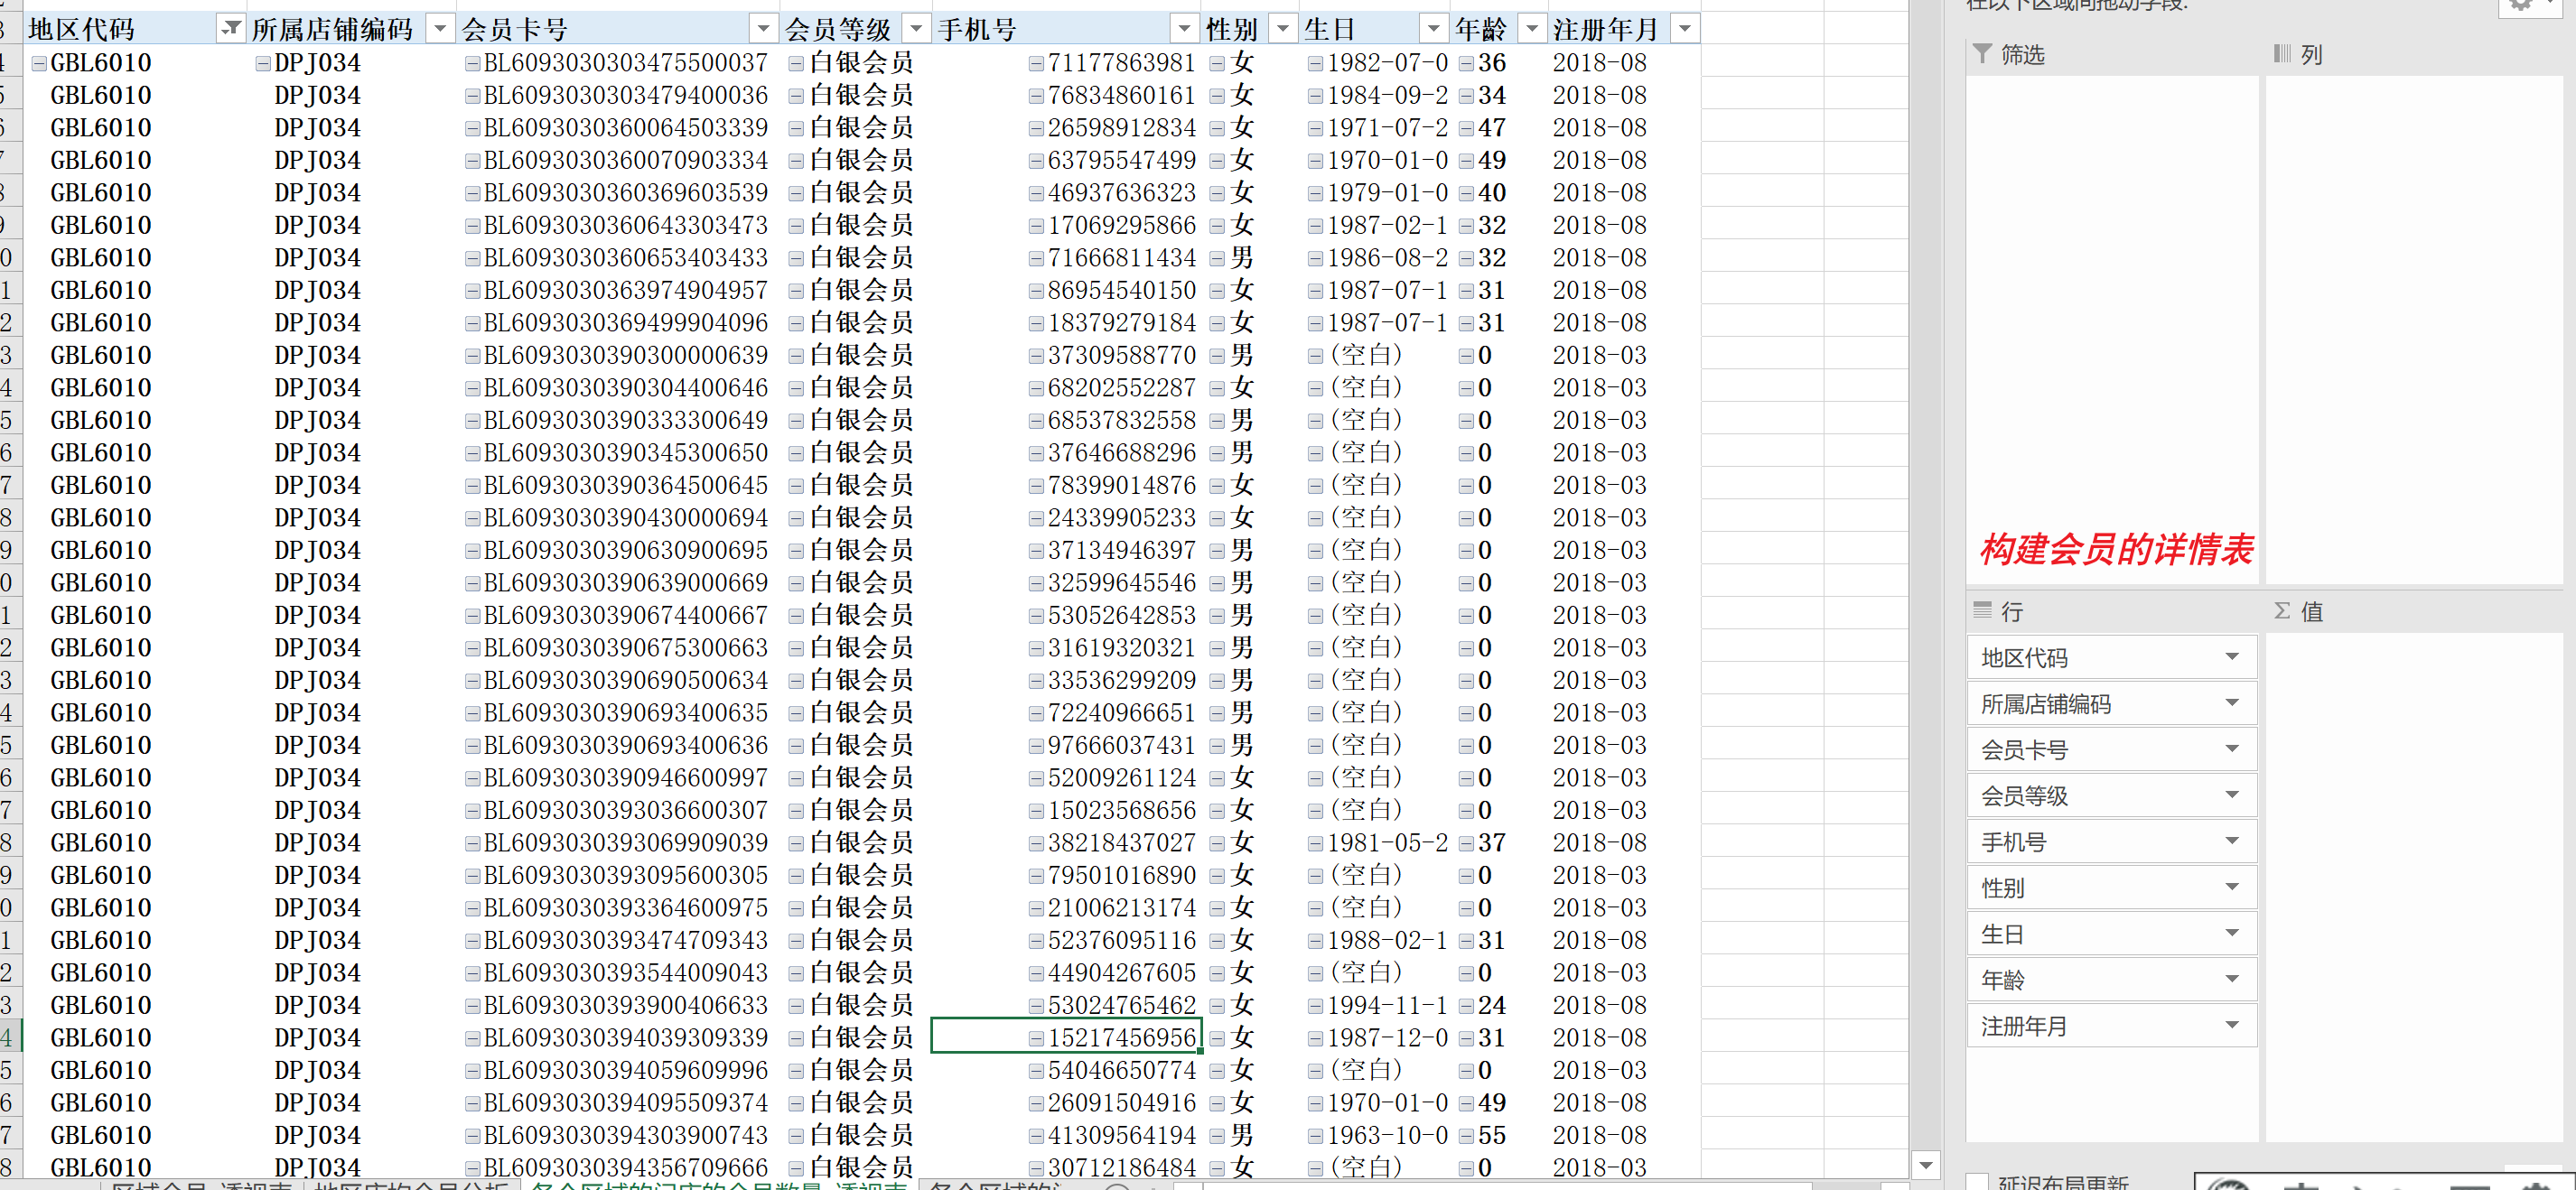Open dropdown of 年龄 field in rows area
Image resolution: width=2576 pixels, height=1190 pixels.
click(2231, 979)
